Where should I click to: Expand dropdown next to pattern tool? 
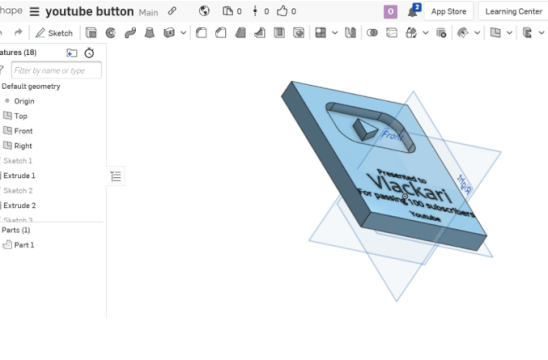click(x=335, y=33)
